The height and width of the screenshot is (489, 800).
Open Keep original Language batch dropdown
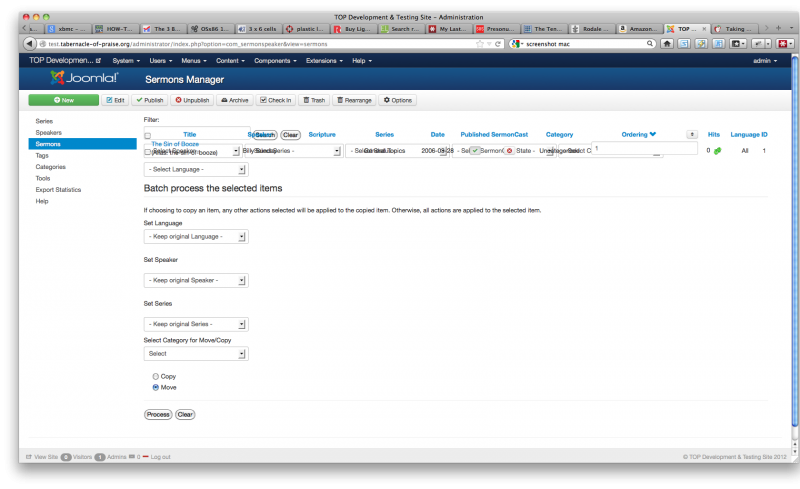196,237
